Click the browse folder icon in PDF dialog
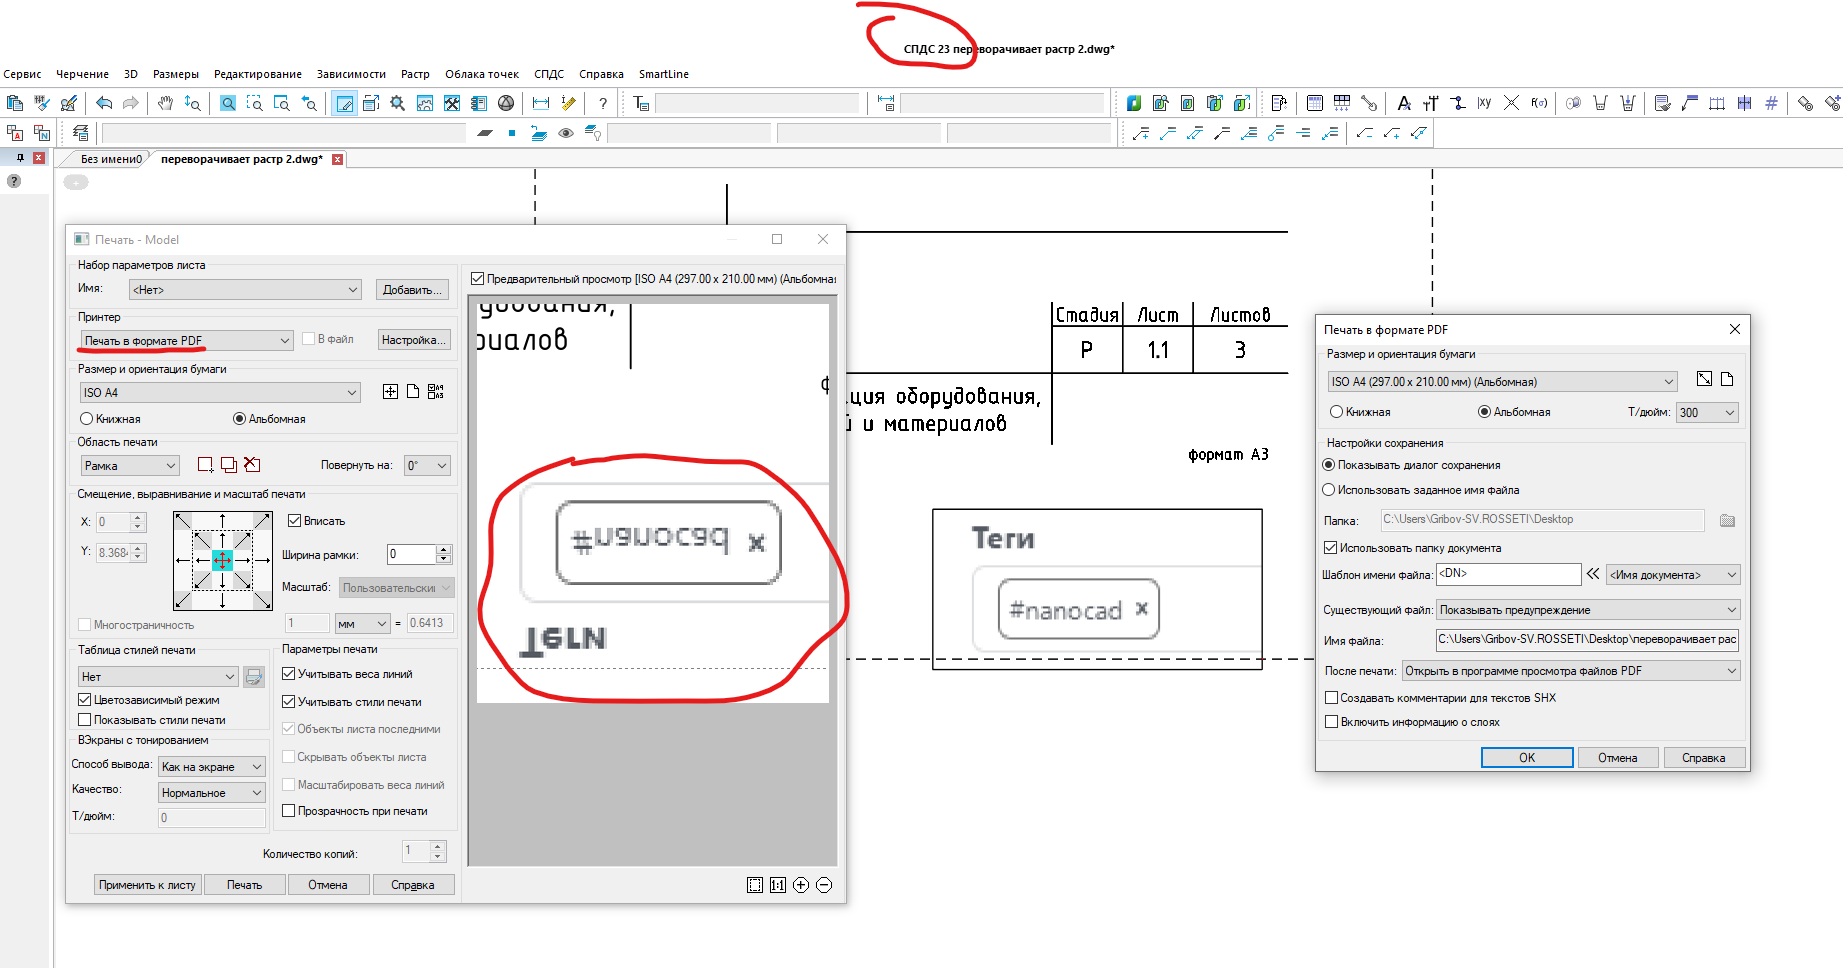This screenshot has width=1843, height=968. click(x=1727, y=521)
